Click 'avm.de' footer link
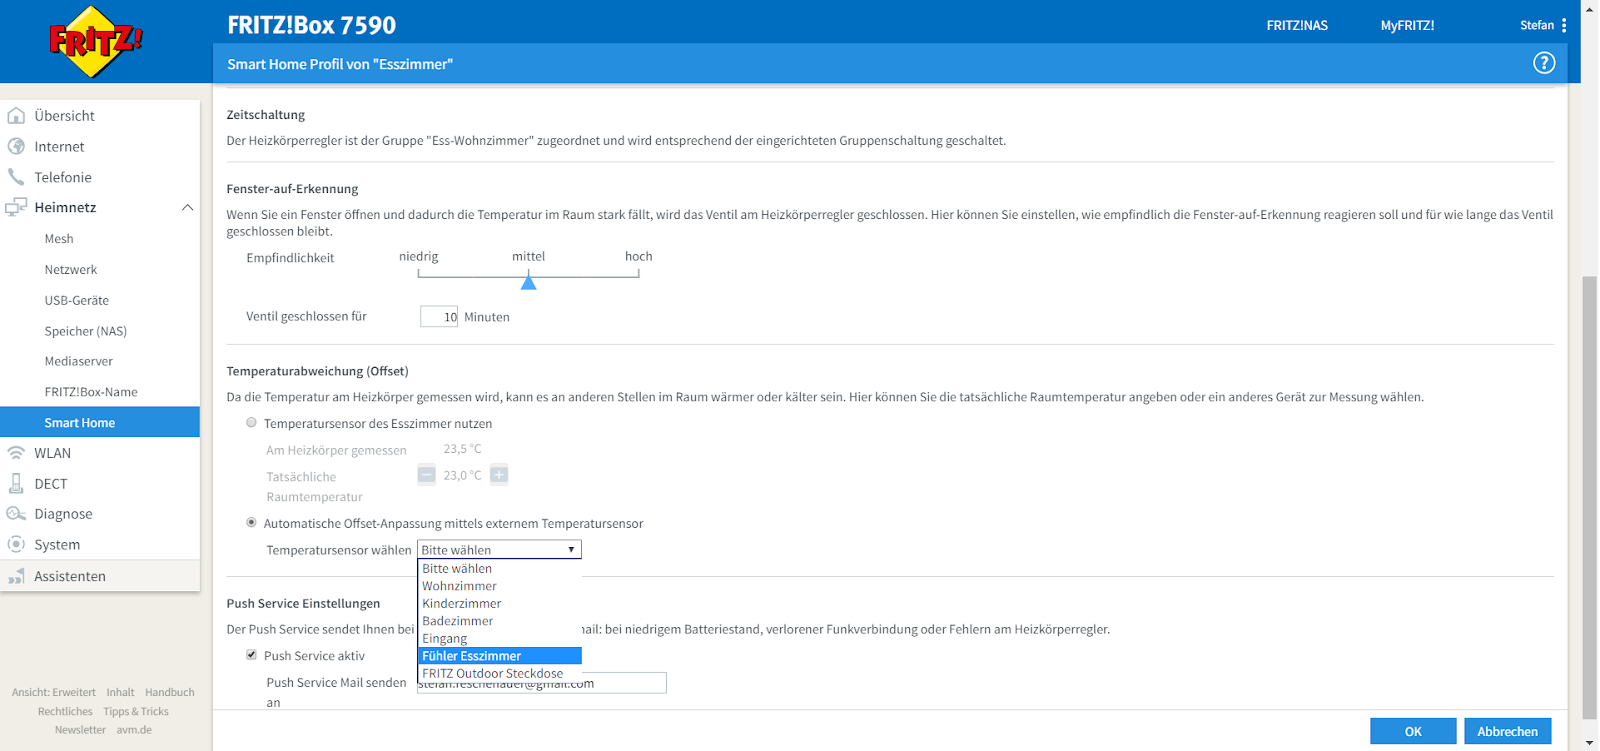The image size is (1600, 751). [x=134, y=730]
